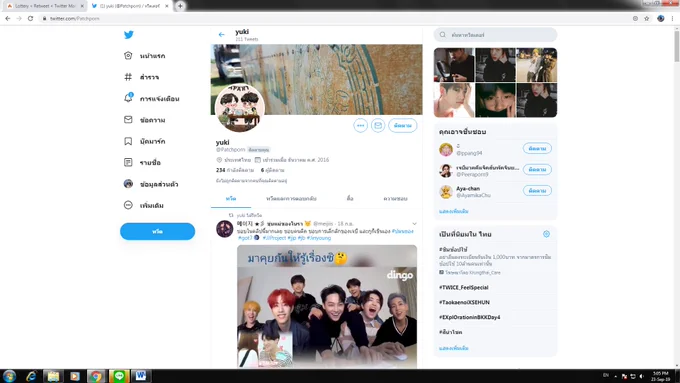Launch Internet Explorer from the taskbar

click(x=31, y=376)
